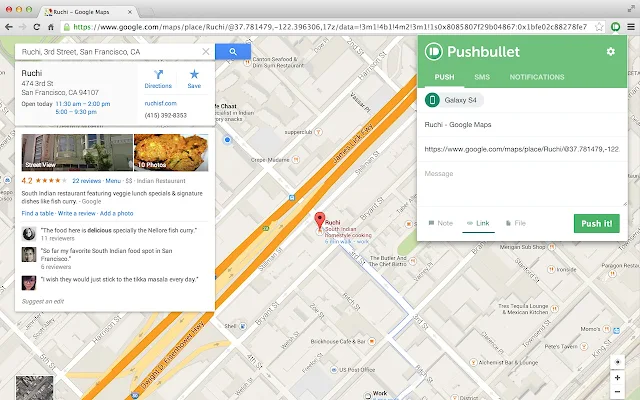
Task: Choose File push type
Action: click(x=516, y=223)
